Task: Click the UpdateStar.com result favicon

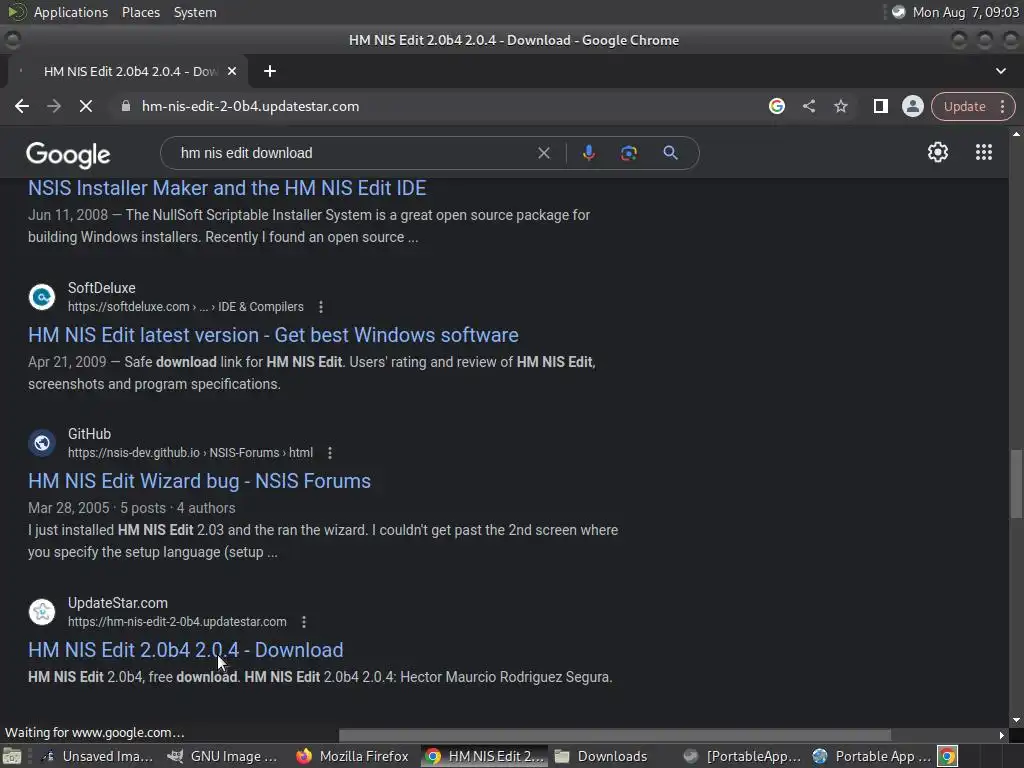Action: 42,612
